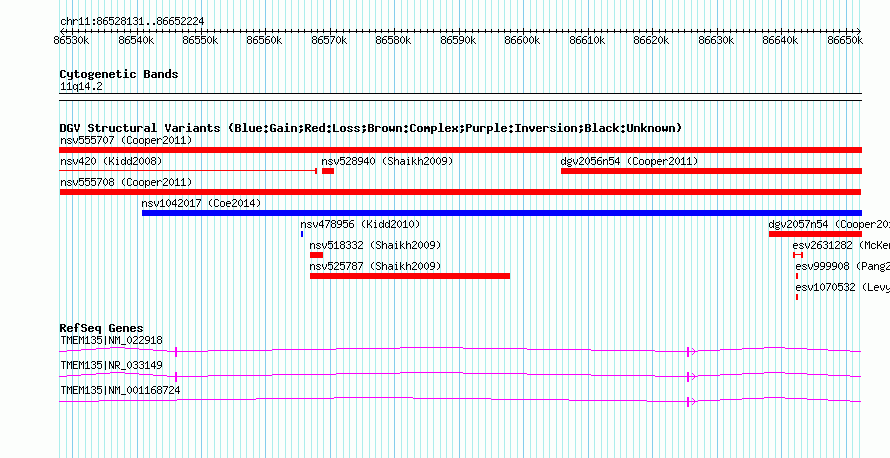Click the 86630k ruler label
The image size is (890, 458).
coord(716,41)
